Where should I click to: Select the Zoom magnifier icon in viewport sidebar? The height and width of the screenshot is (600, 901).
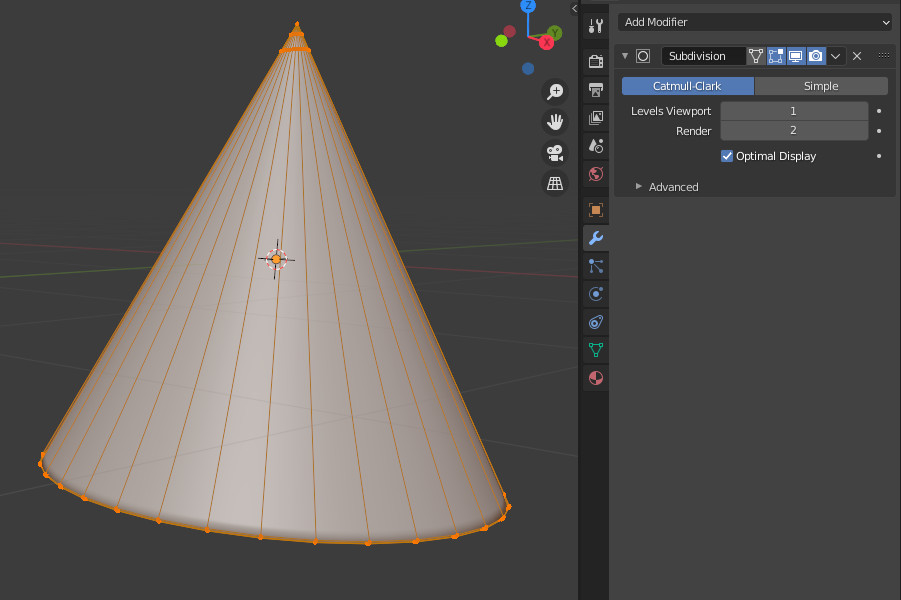pos(555,91)
